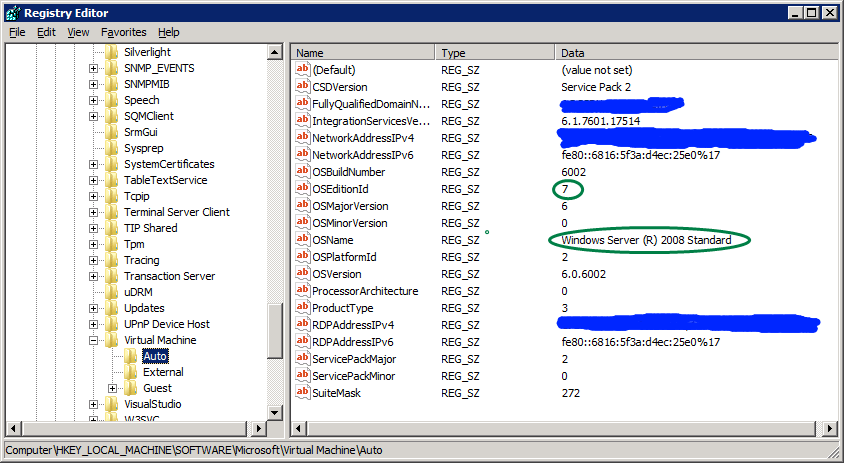Select the NetworkAddressIPv6 value name
The width and height of the screenshot is (844, 463).
coord(363,155)
